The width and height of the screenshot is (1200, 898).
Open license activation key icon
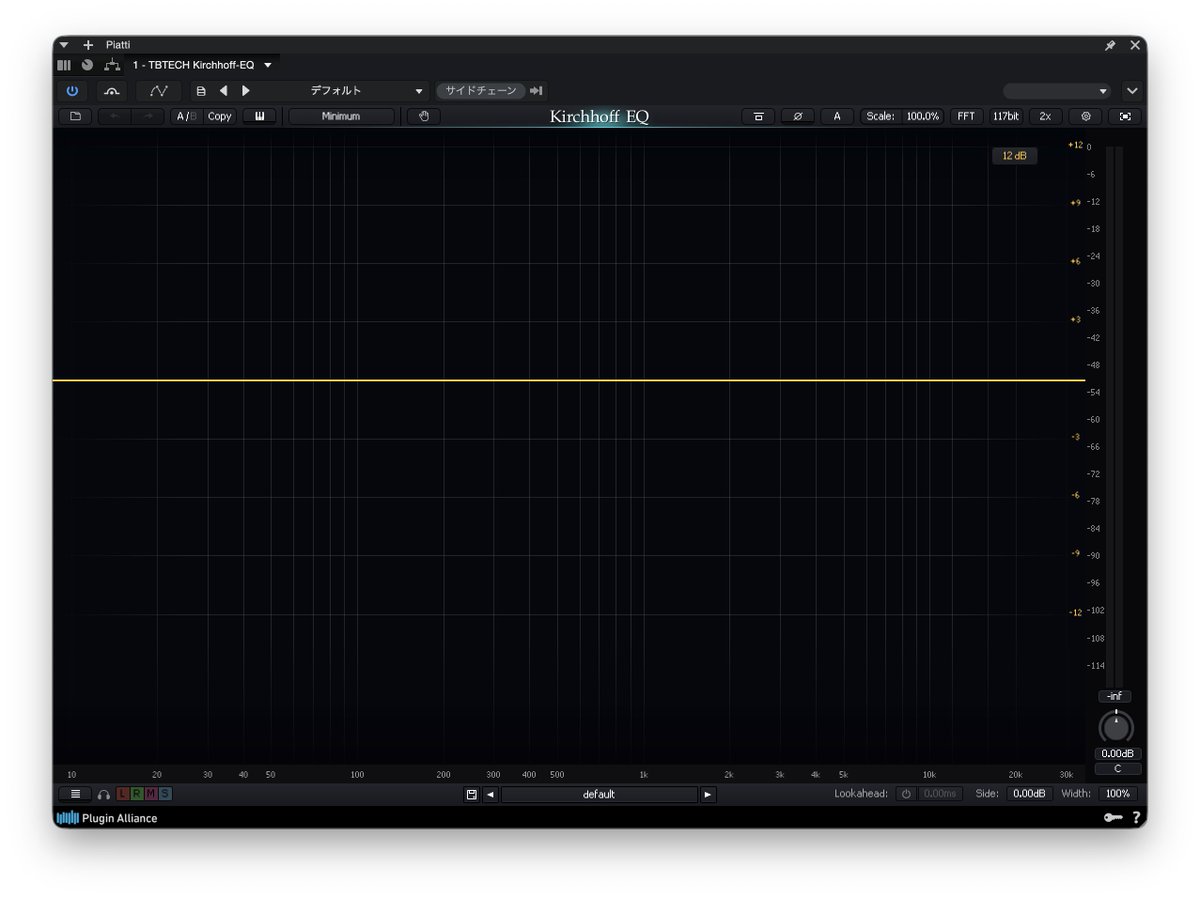click(x=1113, y=818)
